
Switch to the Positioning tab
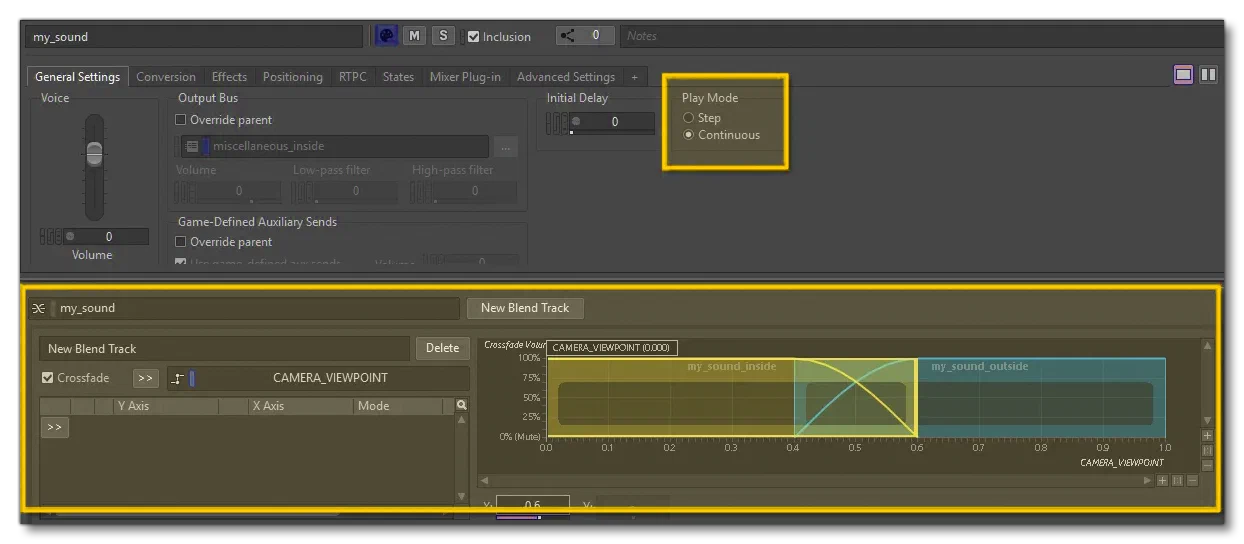[293, 77]
